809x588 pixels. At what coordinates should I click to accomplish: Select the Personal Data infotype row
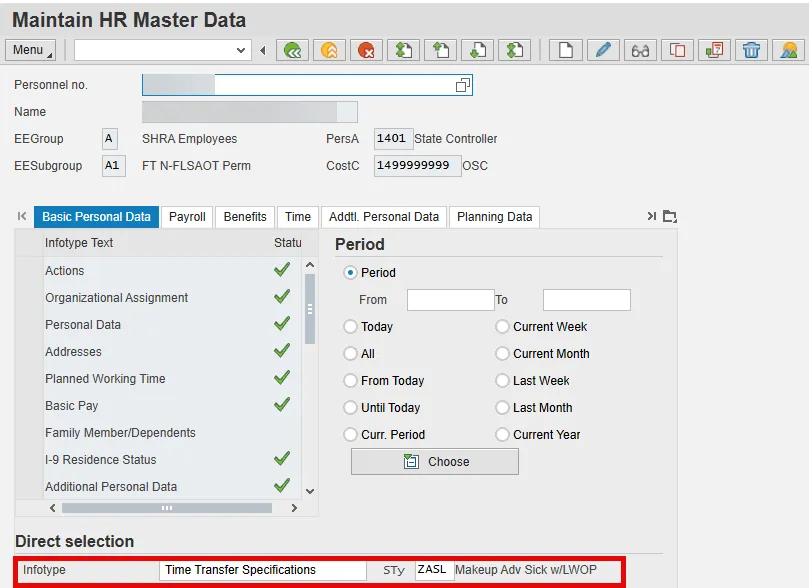(x=158, y=324)
